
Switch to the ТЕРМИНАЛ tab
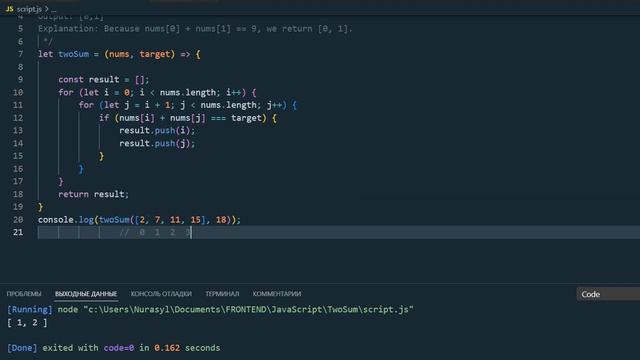pos(222,294)
